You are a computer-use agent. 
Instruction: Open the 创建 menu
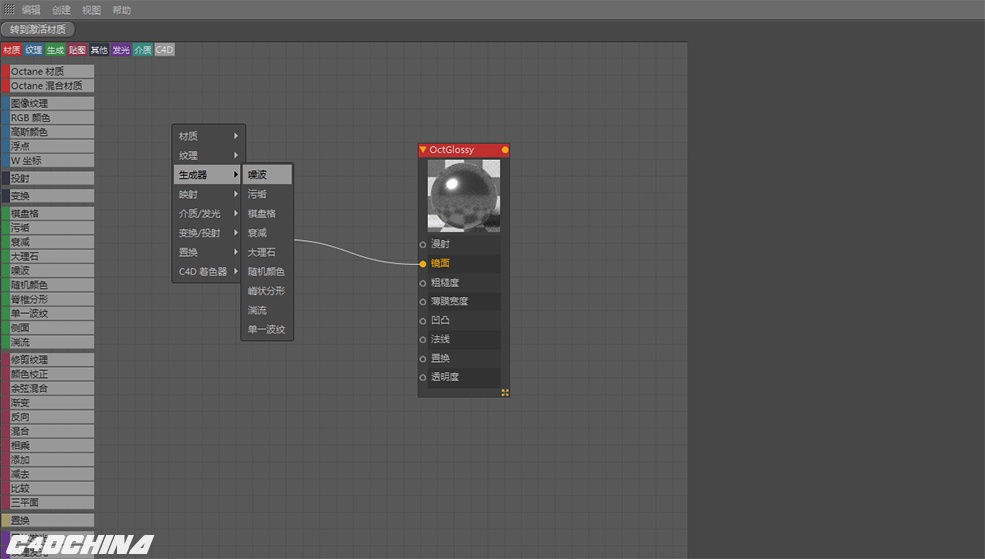click(61, 10)
